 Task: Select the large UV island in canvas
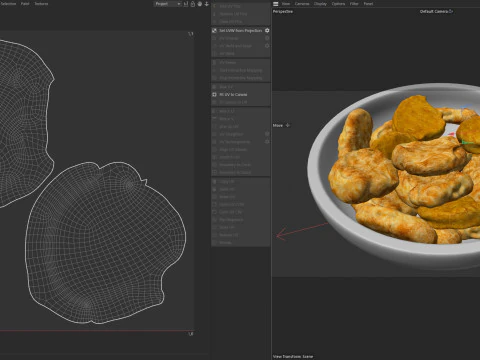tap(105, 243)
